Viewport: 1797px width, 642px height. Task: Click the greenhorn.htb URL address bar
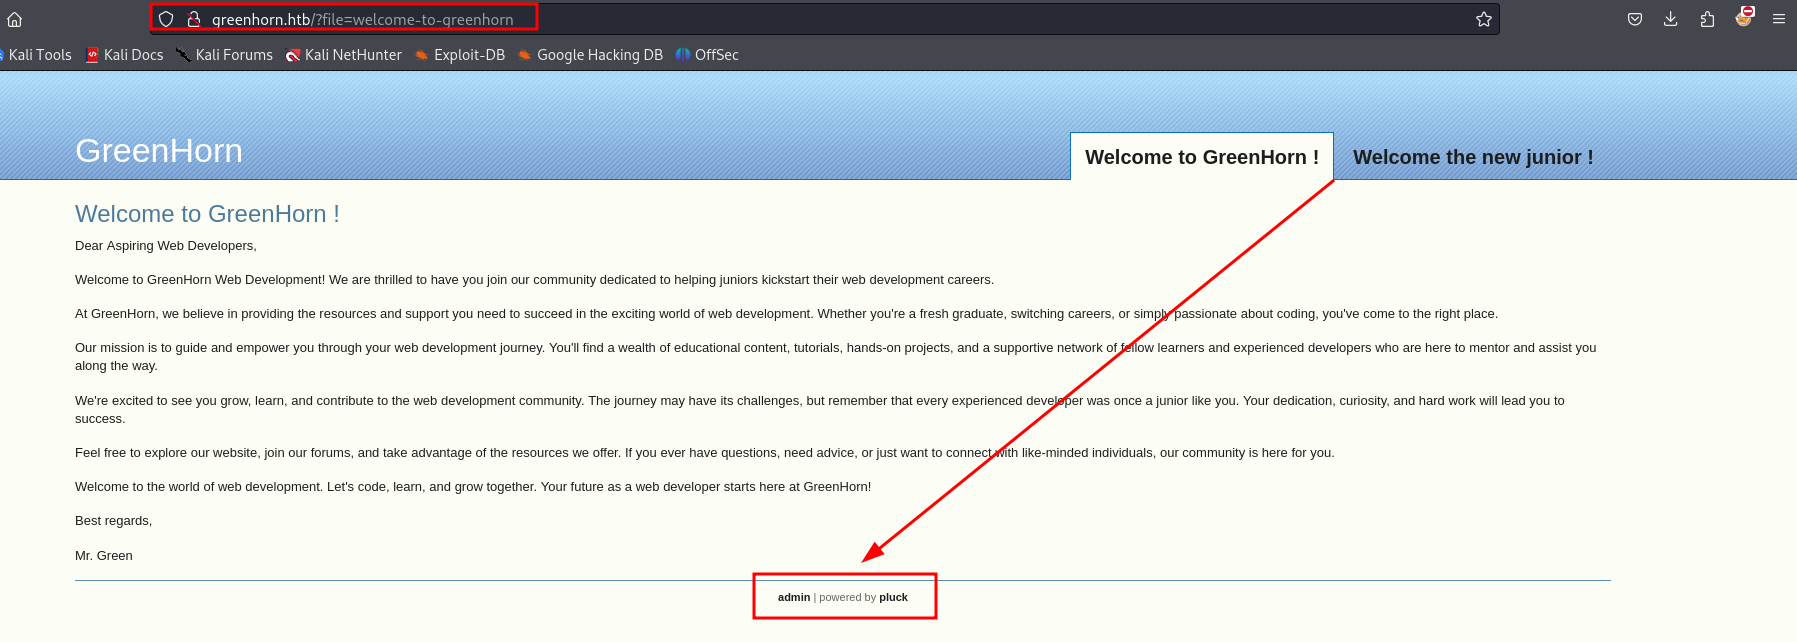click(x=825, y=19)
